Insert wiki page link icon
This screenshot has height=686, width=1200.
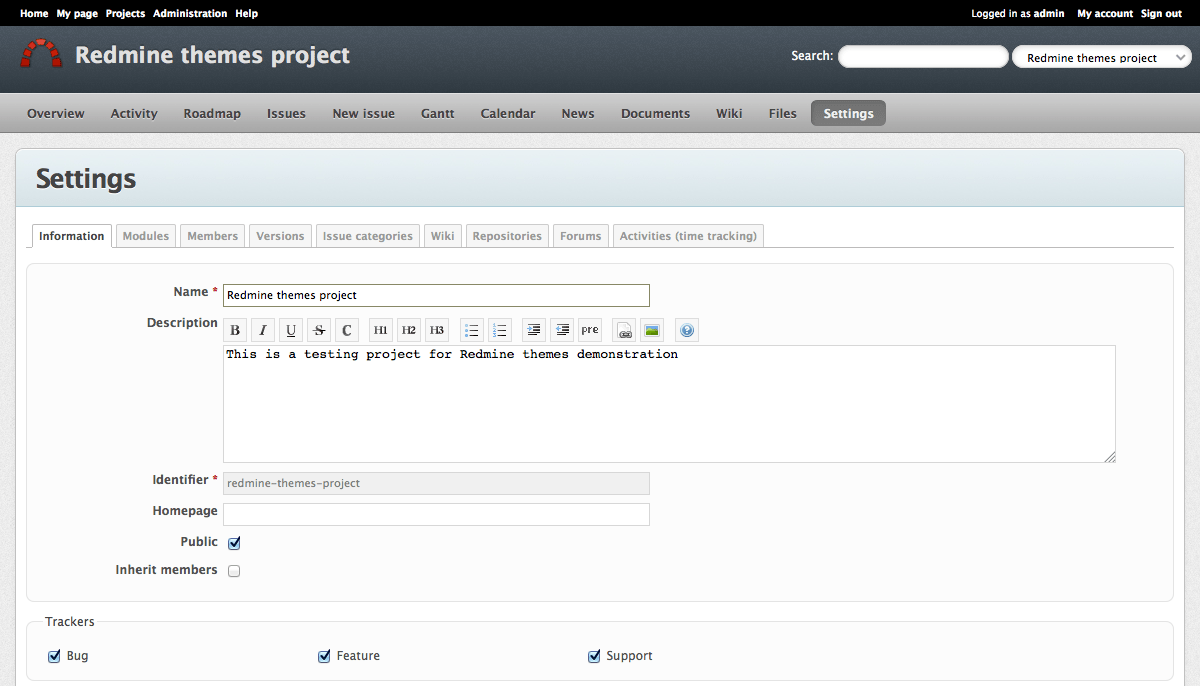click(624, 330)
